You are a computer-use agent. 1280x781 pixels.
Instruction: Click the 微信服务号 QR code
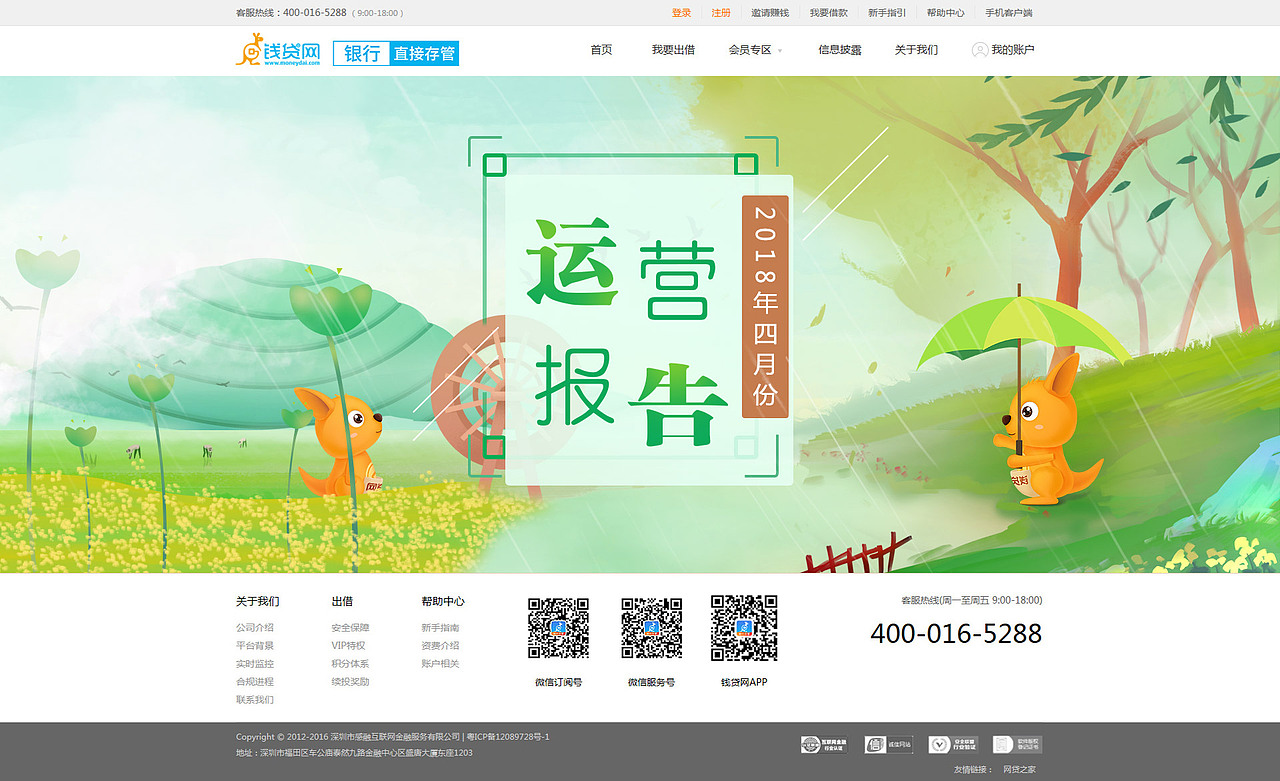[x=651, y=628]
